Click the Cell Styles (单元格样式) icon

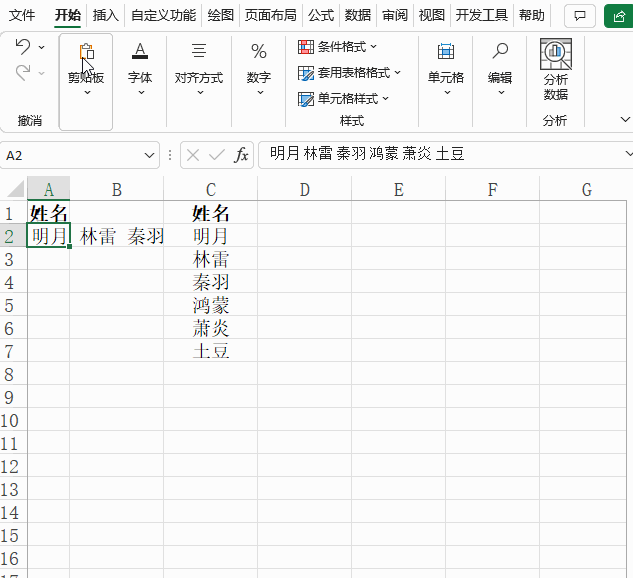pyautogui.click(x=306, y=99)
